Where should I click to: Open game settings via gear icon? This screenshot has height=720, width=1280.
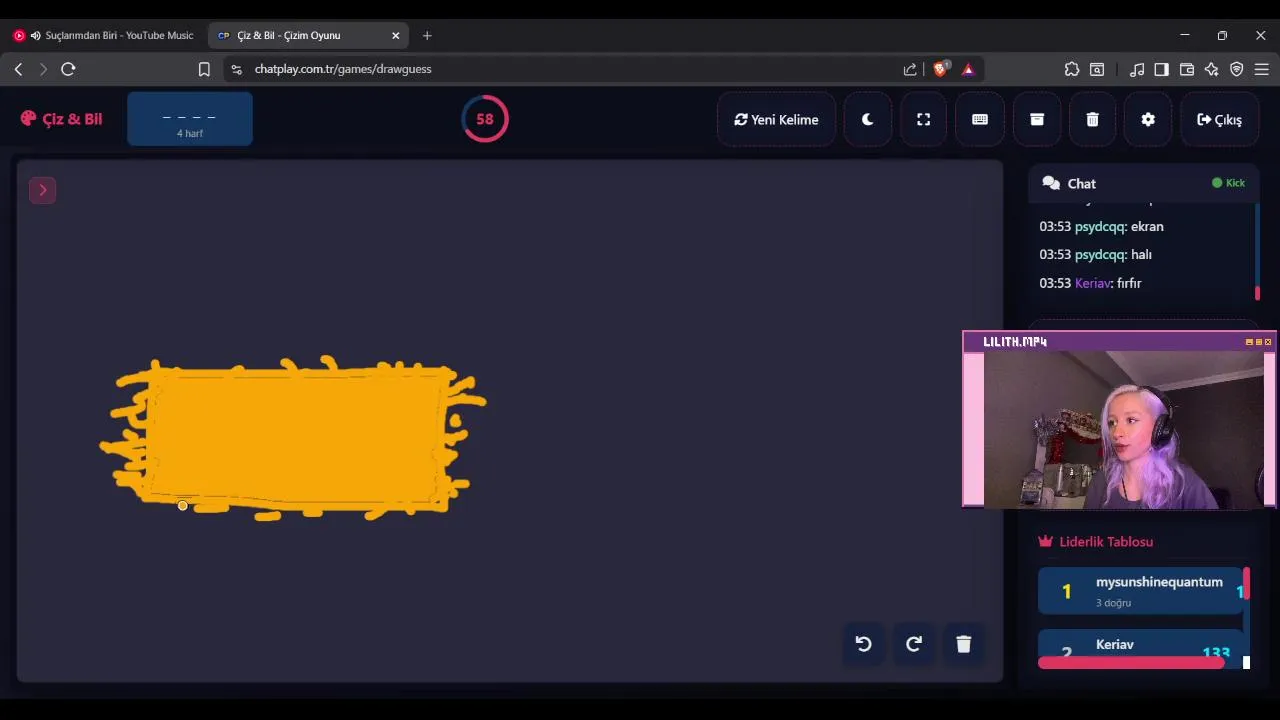pyautogui.click(x=1148, y=119)
